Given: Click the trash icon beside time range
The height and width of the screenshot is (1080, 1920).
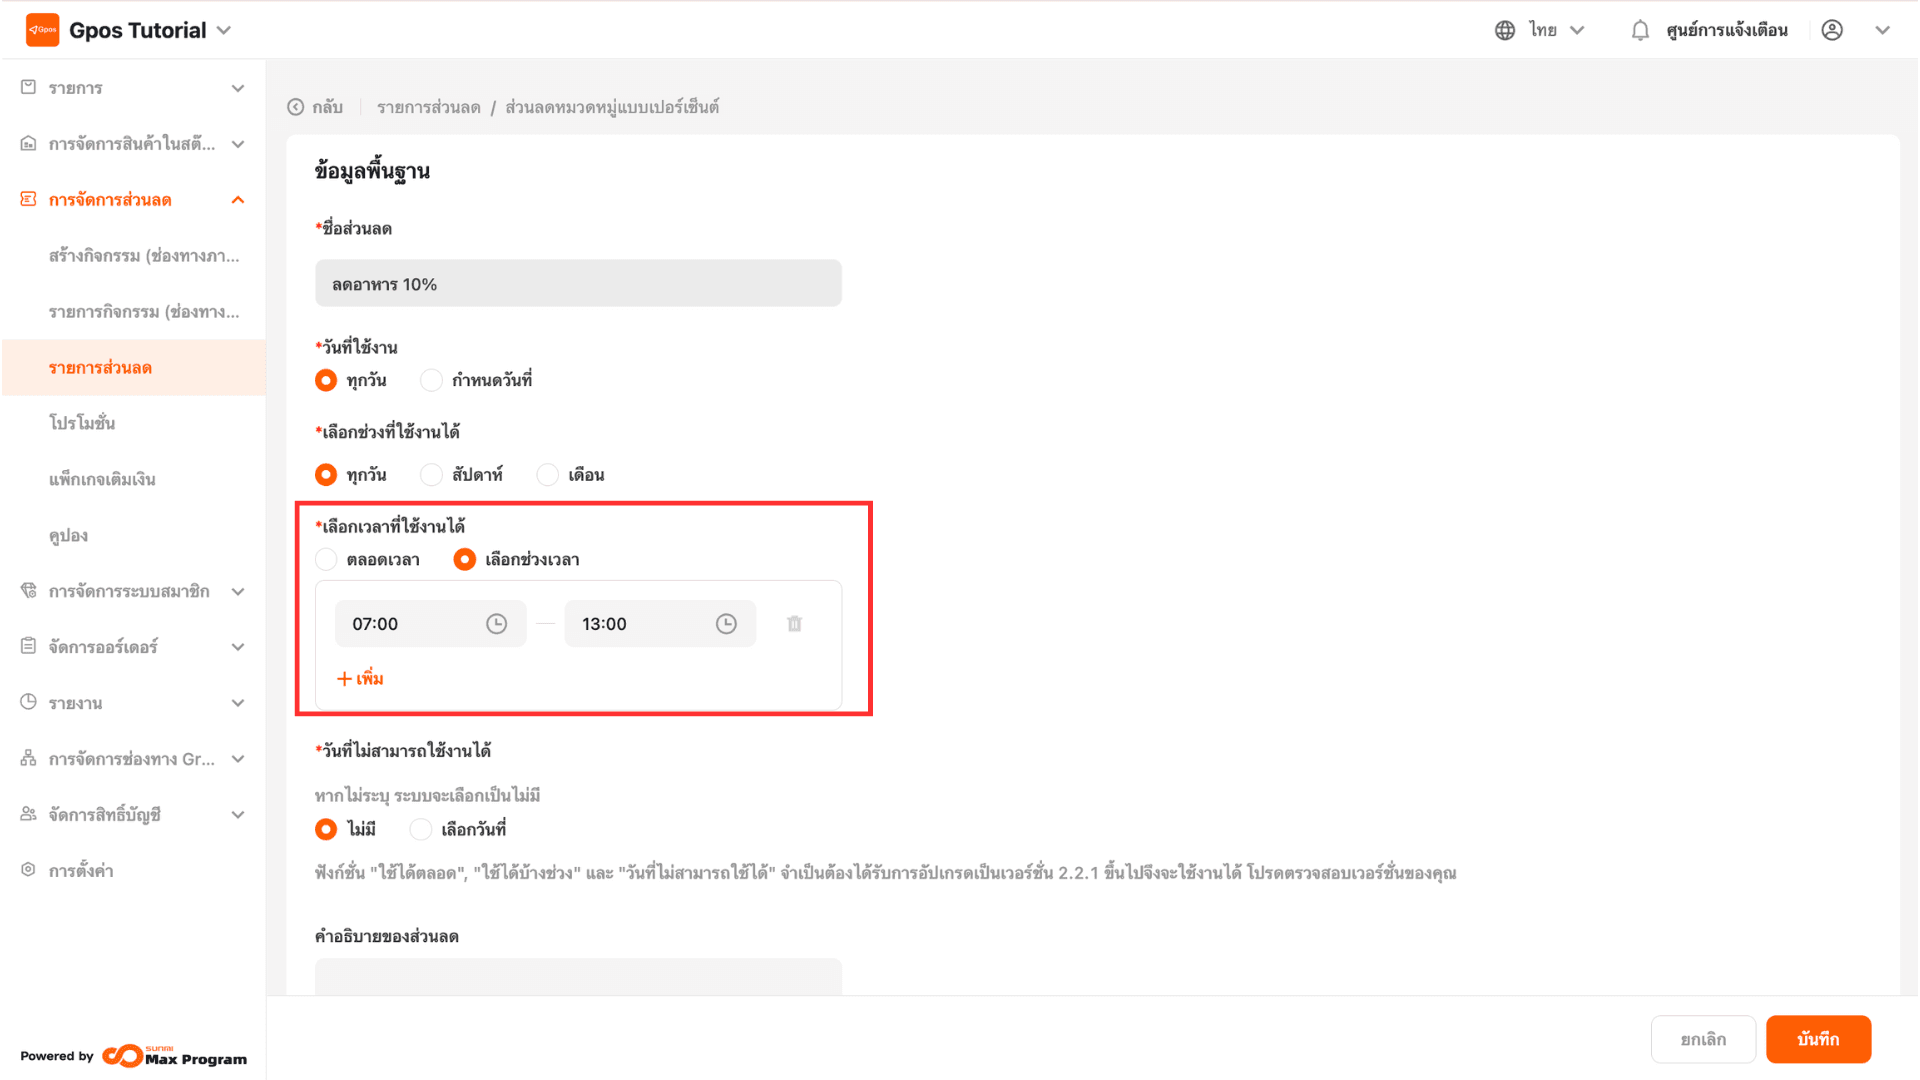Looking at the screenshot, I should coord(794,624).
